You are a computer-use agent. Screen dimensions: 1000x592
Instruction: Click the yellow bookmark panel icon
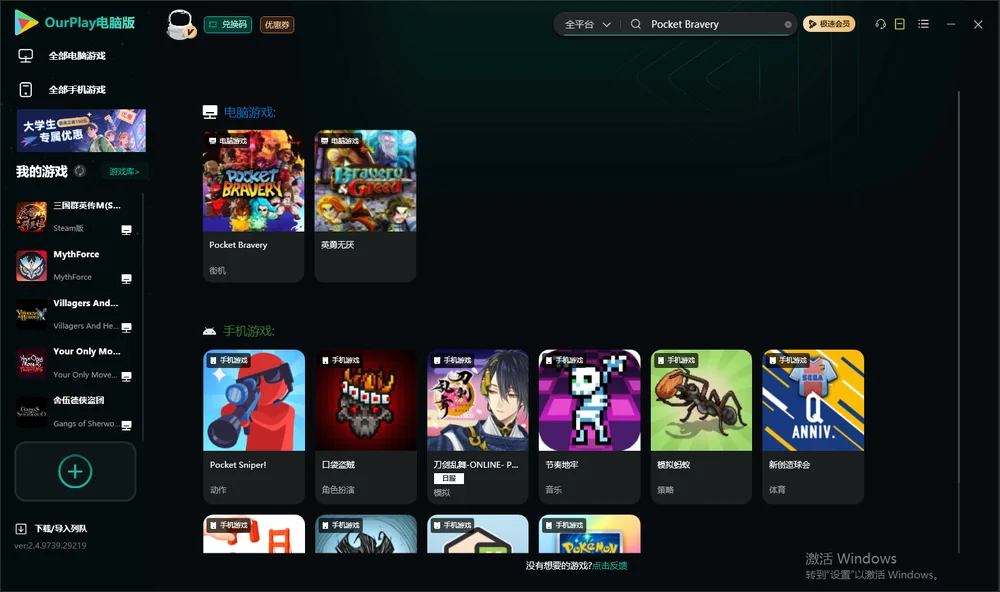pyautogui.click(x=900, y=24)
